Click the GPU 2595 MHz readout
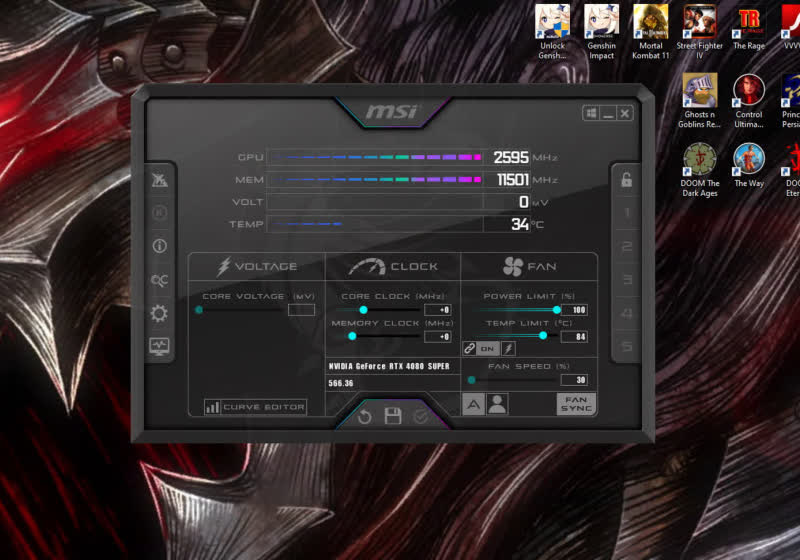 [x=511, y=157]
